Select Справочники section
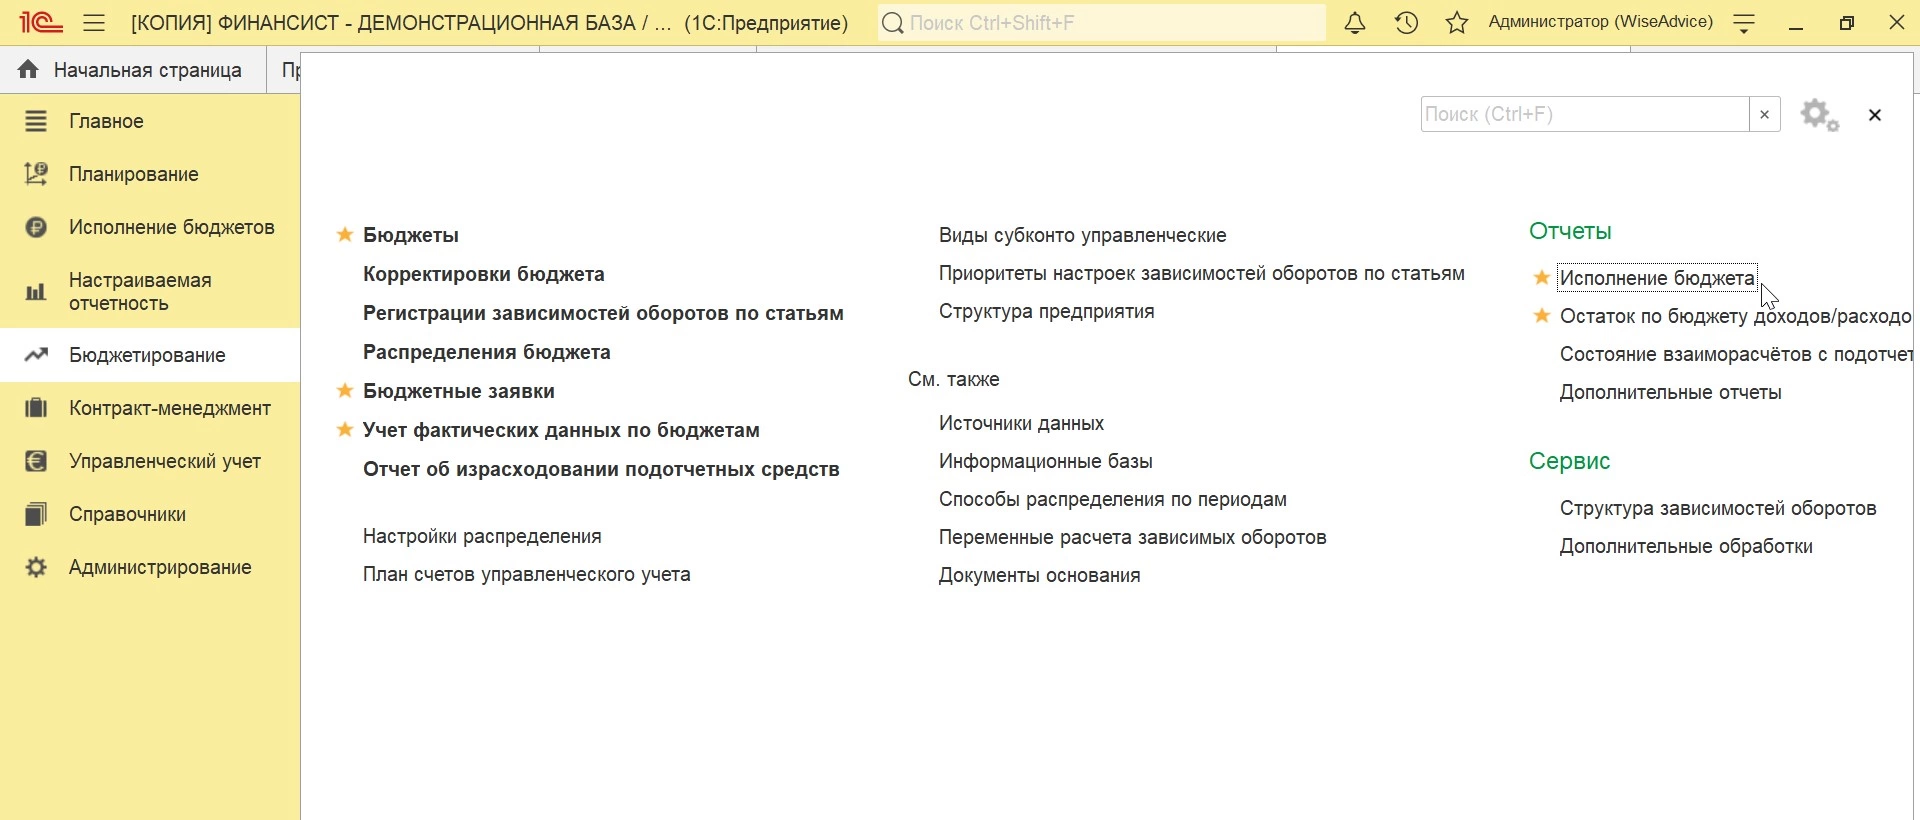The image size is (1920, 820). pyautogui.click(x=150, y=514)
